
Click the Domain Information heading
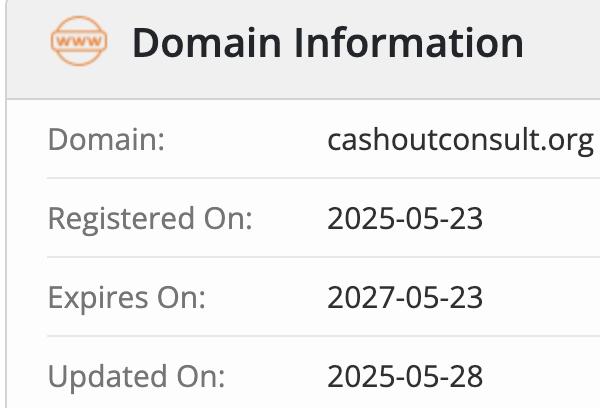pyautogui.click(x=328, y=43)
